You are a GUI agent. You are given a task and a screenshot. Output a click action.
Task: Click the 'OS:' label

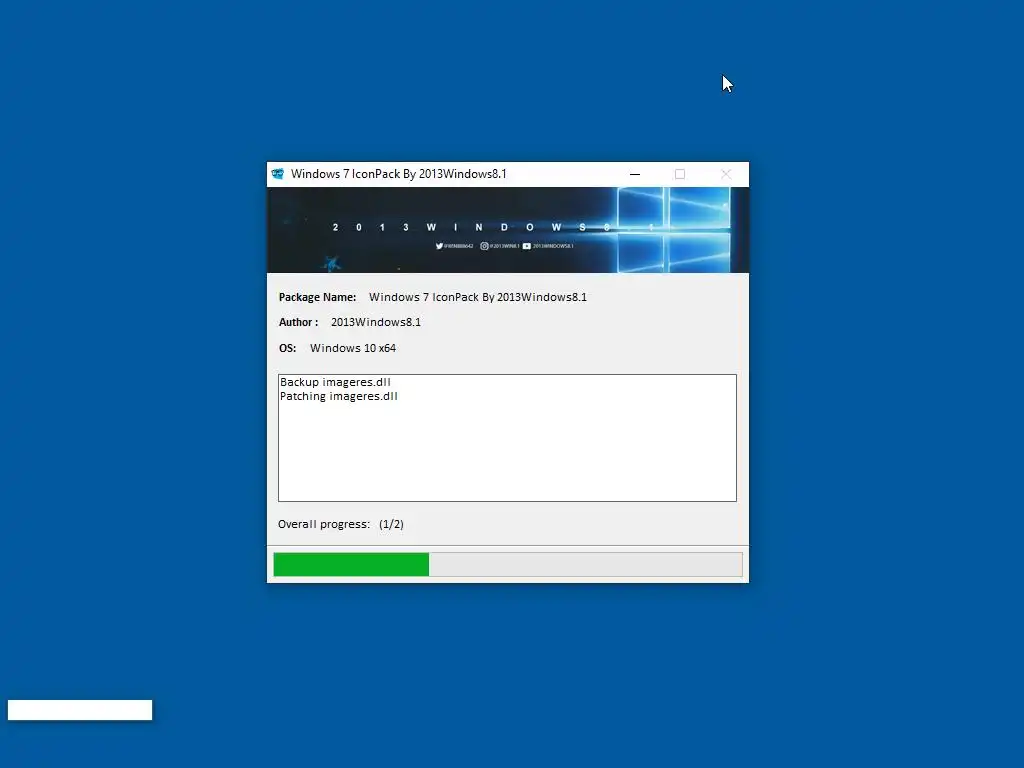pyautogui.click(x=287, y=348)
